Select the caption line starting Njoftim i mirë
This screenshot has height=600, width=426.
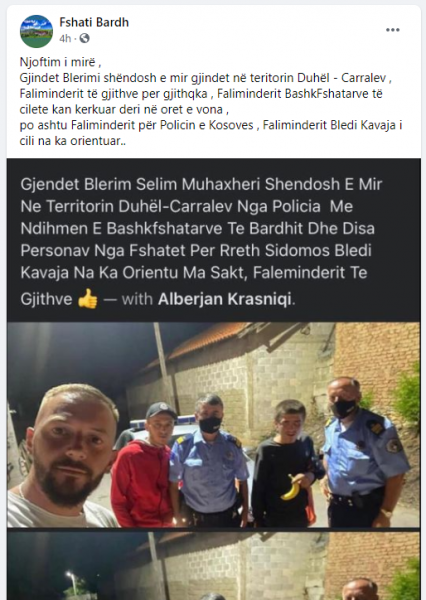(60, 62)
